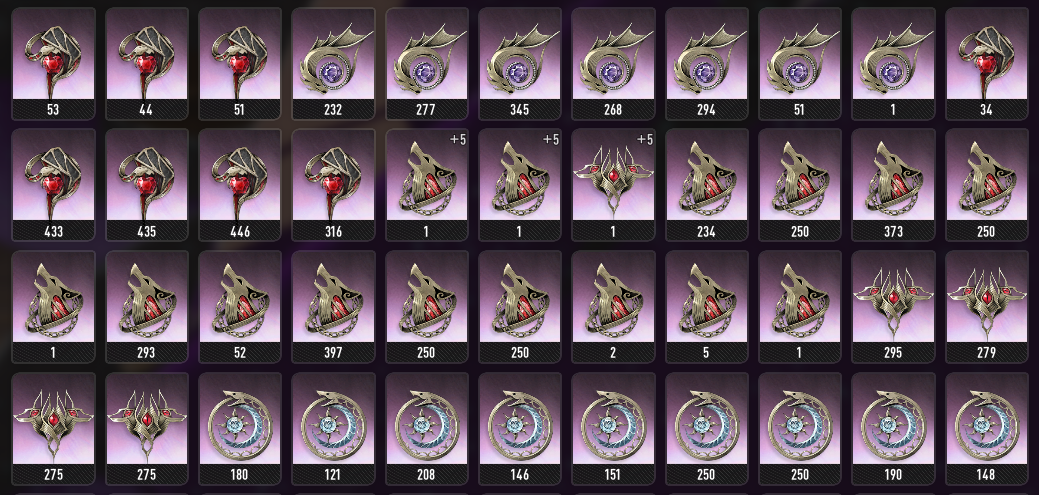The width and height of the screenshot is (1039, 495).
Task: Click the wolf head item with count 5
Action: point(706,307)
